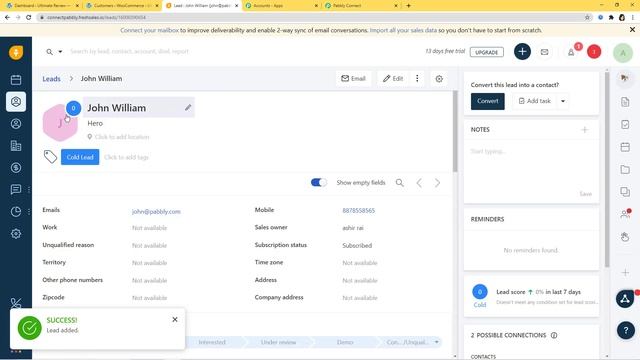The width and height of the screenshot is (640, 360).
Task: Open the user avatar profile menu
Action: [623, 53]
